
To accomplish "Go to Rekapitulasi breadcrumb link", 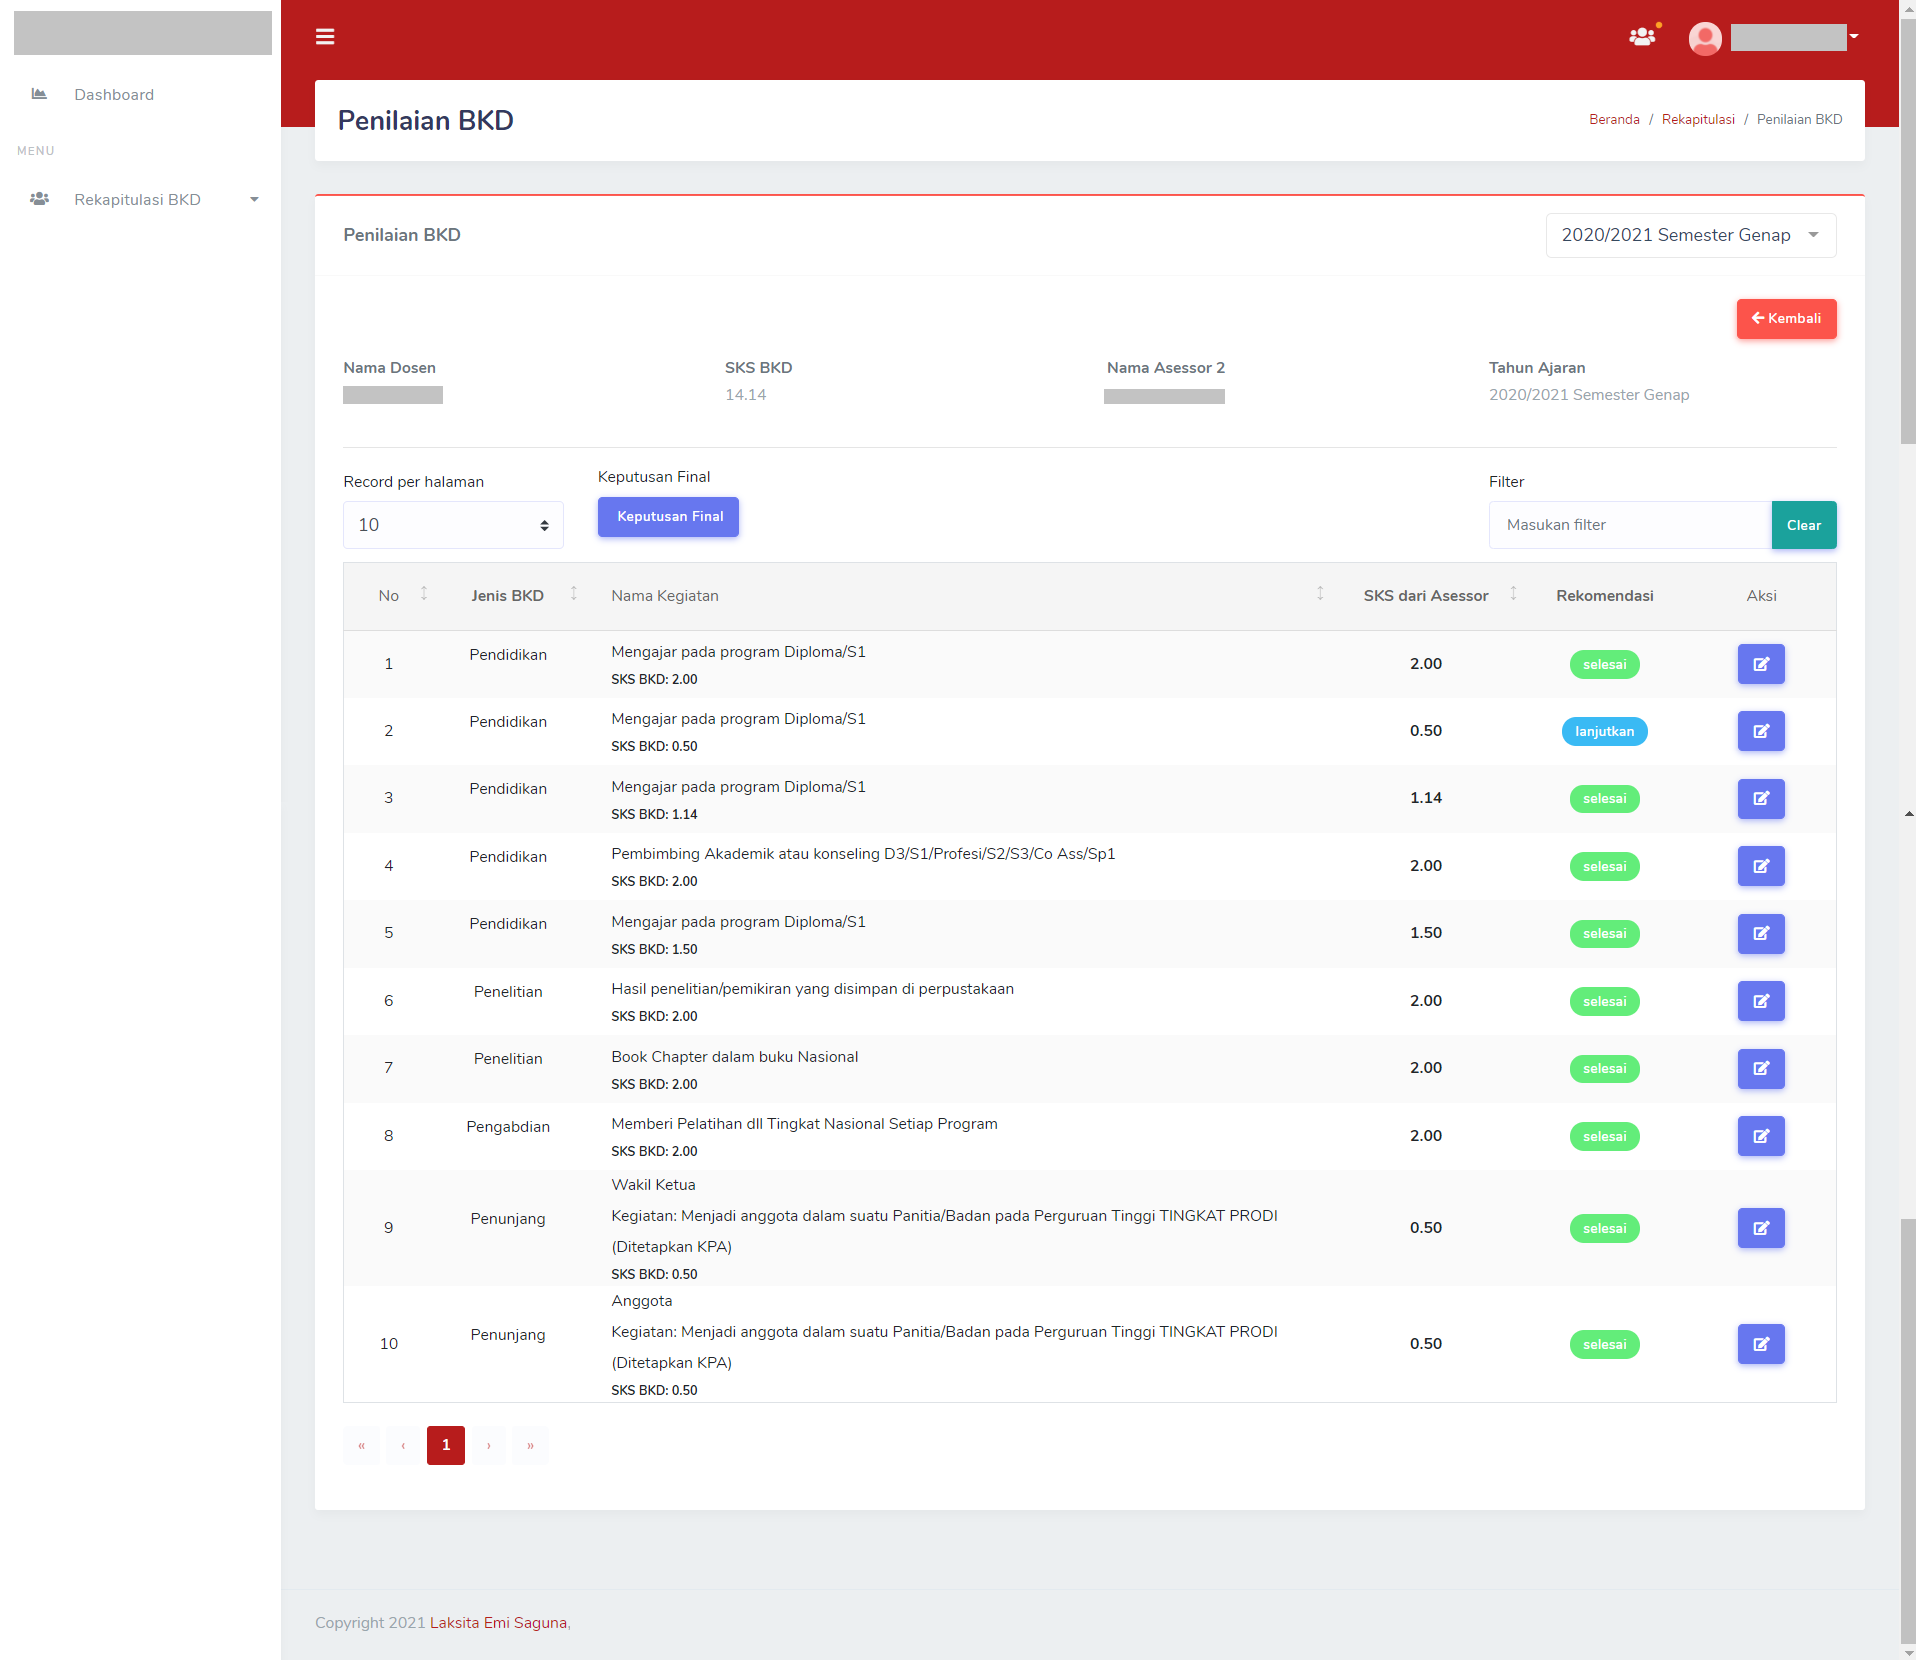I will tap(1698, 119).
